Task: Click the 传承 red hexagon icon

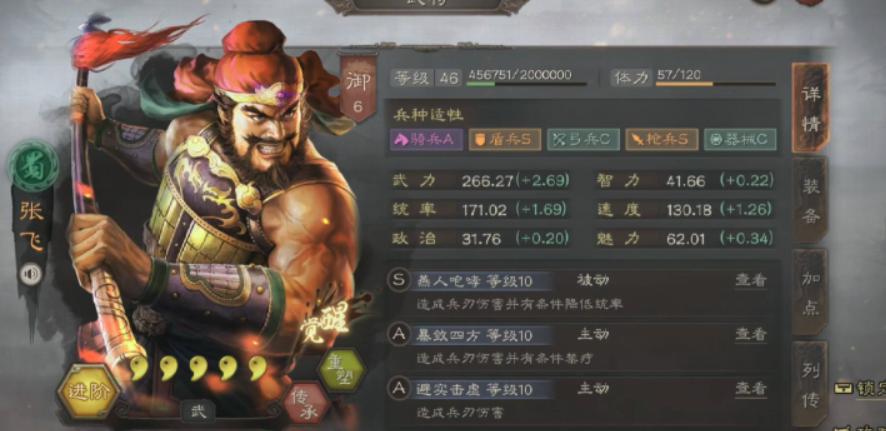Action: [x=306, y=403]
